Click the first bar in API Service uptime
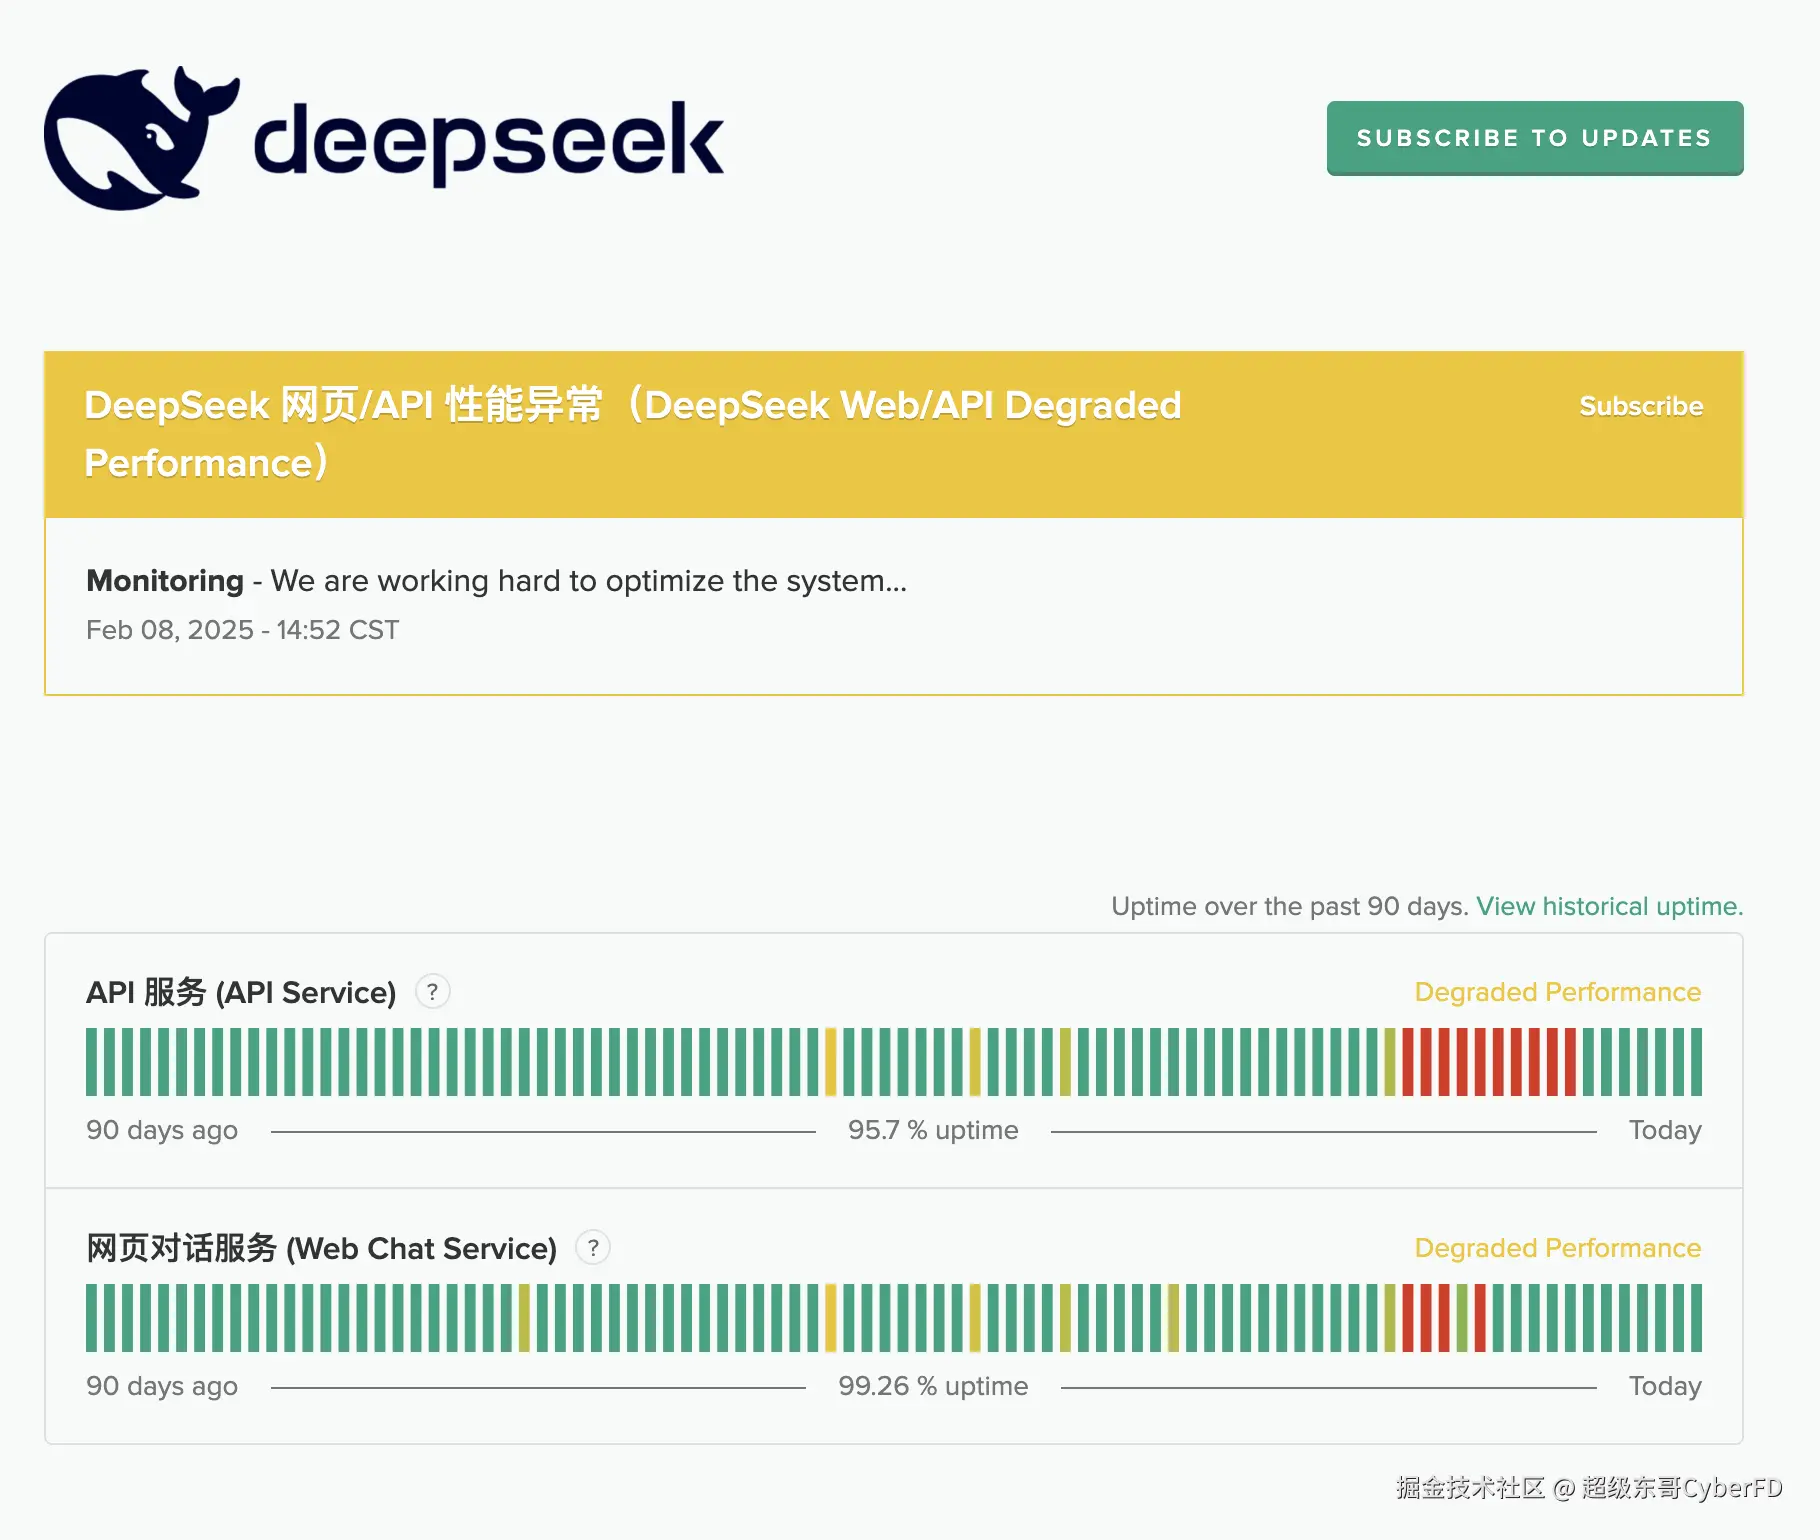 click(x=92, y=1062)
